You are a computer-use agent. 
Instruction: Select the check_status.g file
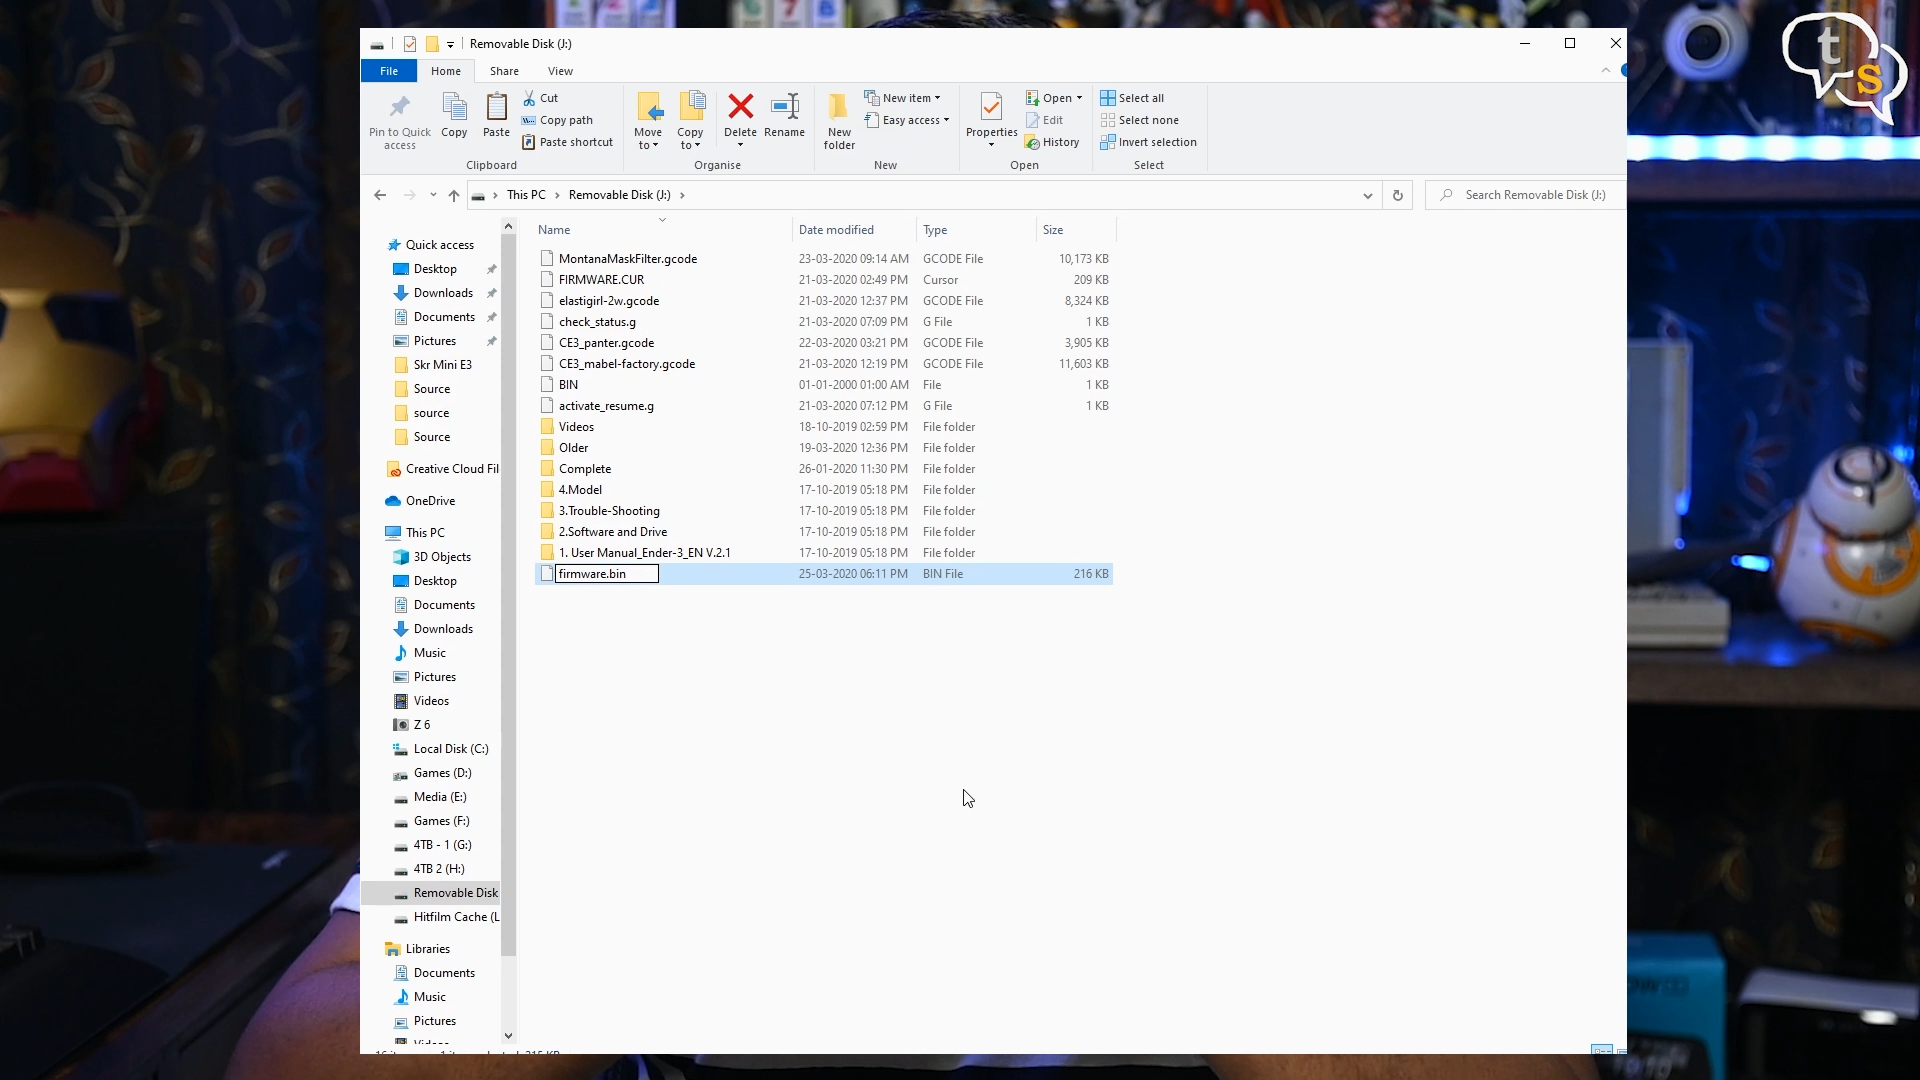click(597, 322)
